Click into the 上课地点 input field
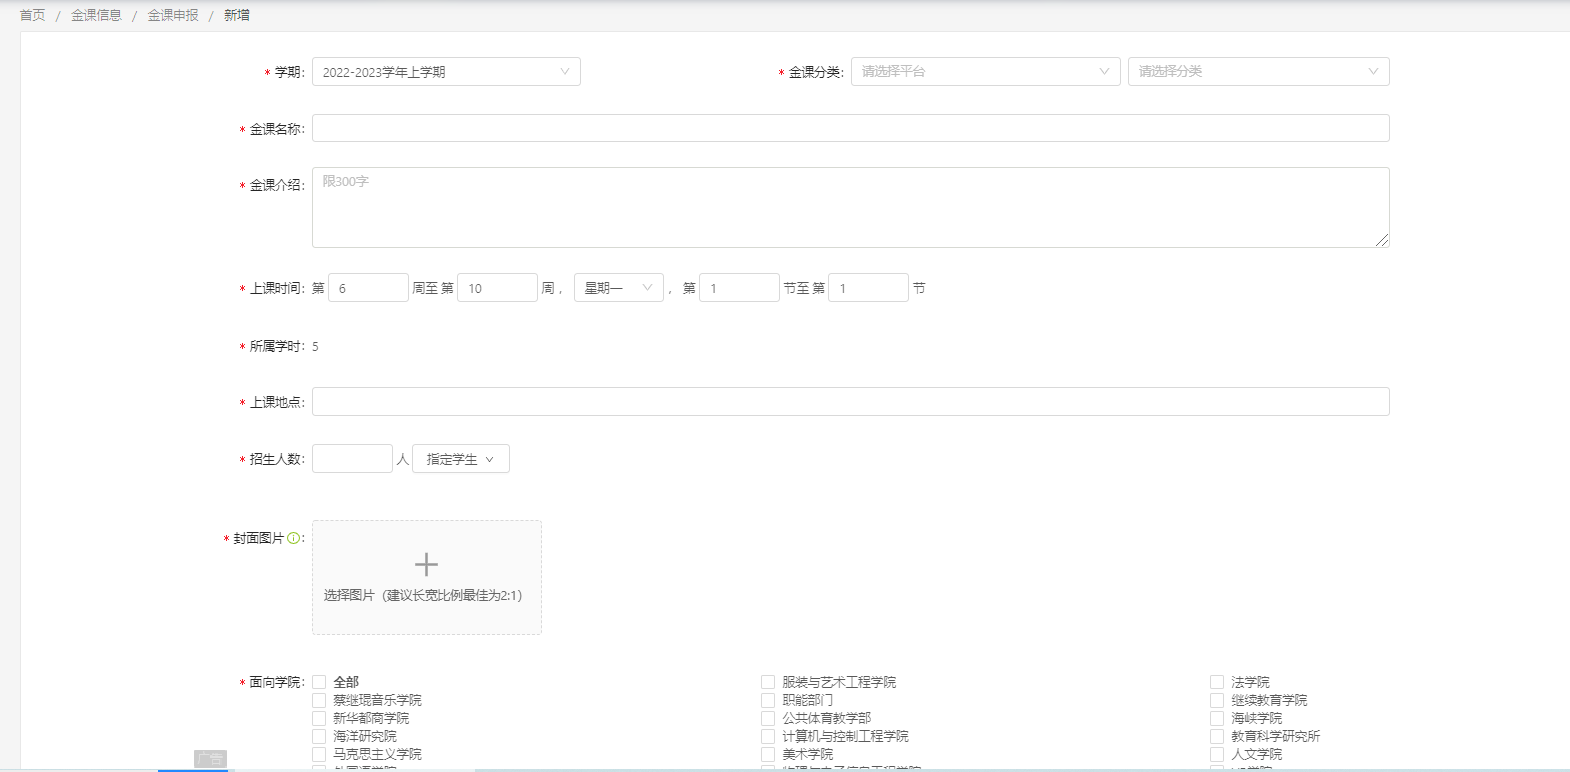This screenshot has width=1570, height=772. [x=850, y=402]
